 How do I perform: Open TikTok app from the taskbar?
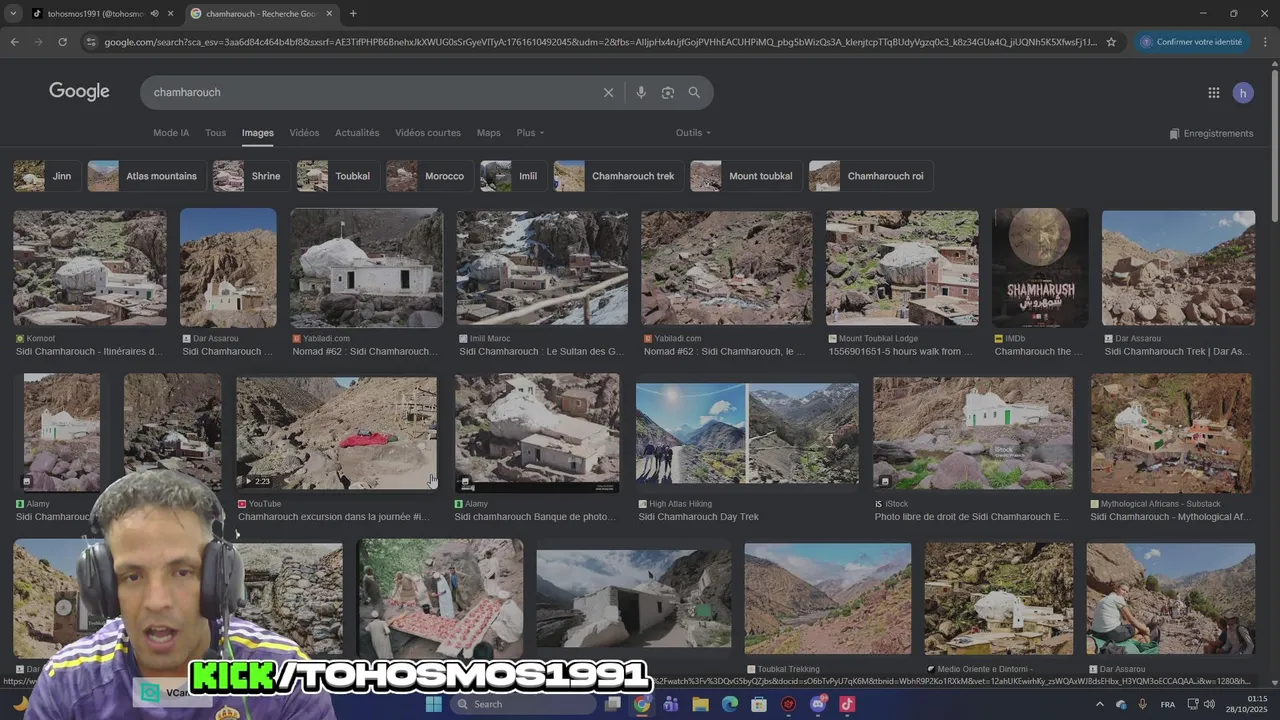[847, 704]
